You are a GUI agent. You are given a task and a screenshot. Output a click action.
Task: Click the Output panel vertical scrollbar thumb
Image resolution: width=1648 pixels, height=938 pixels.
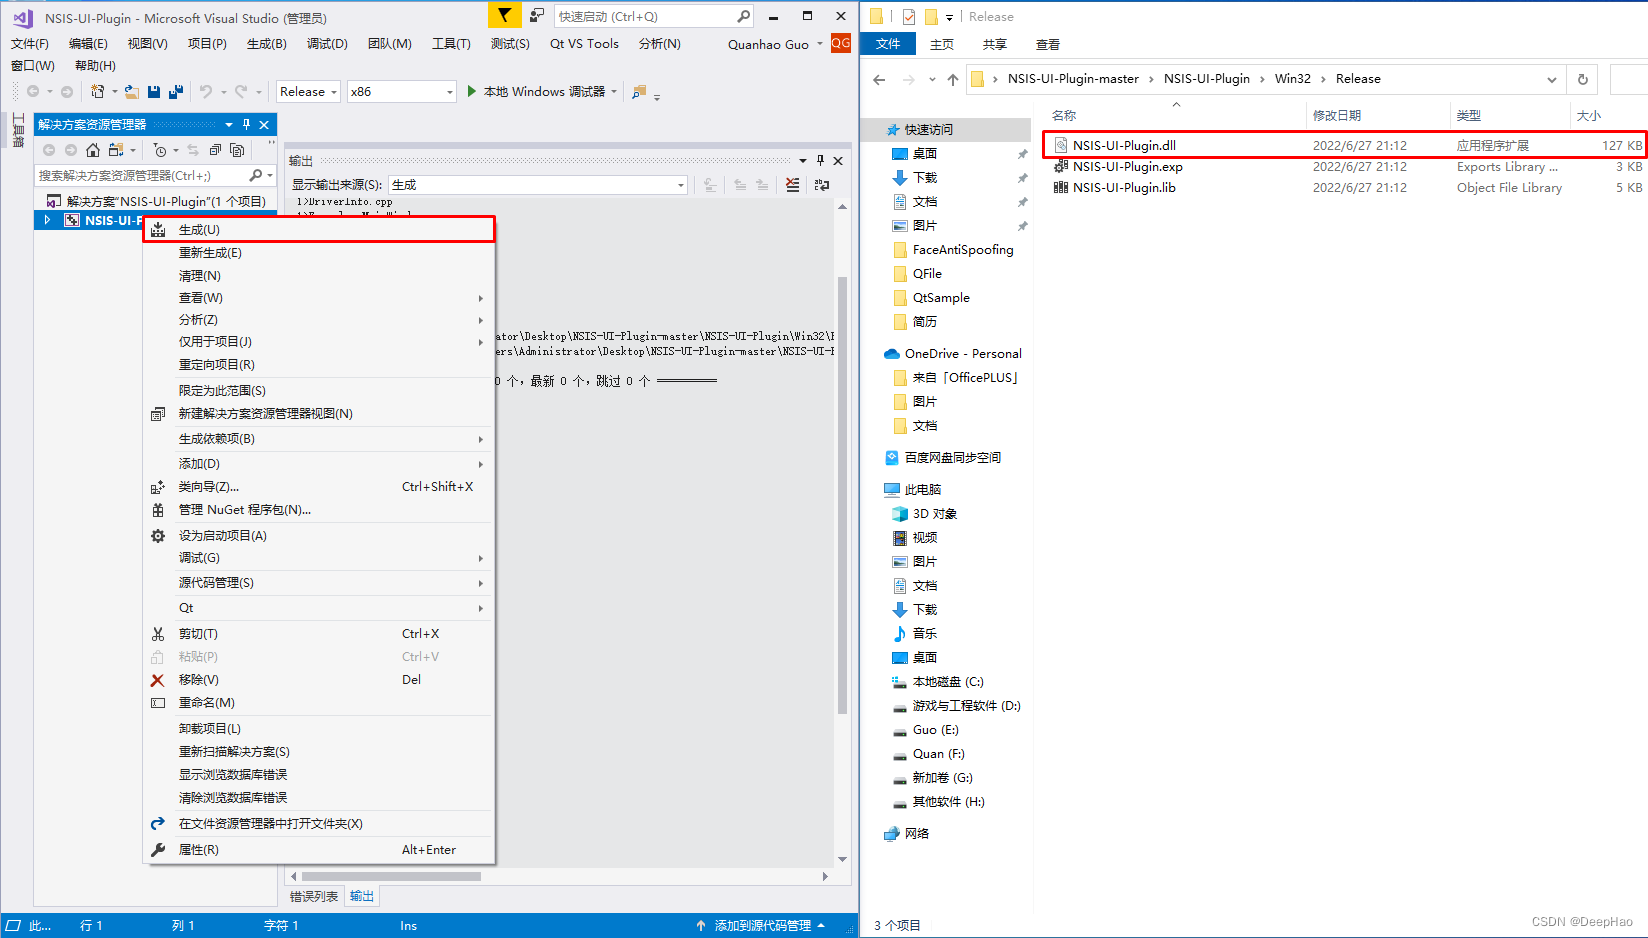842,495
